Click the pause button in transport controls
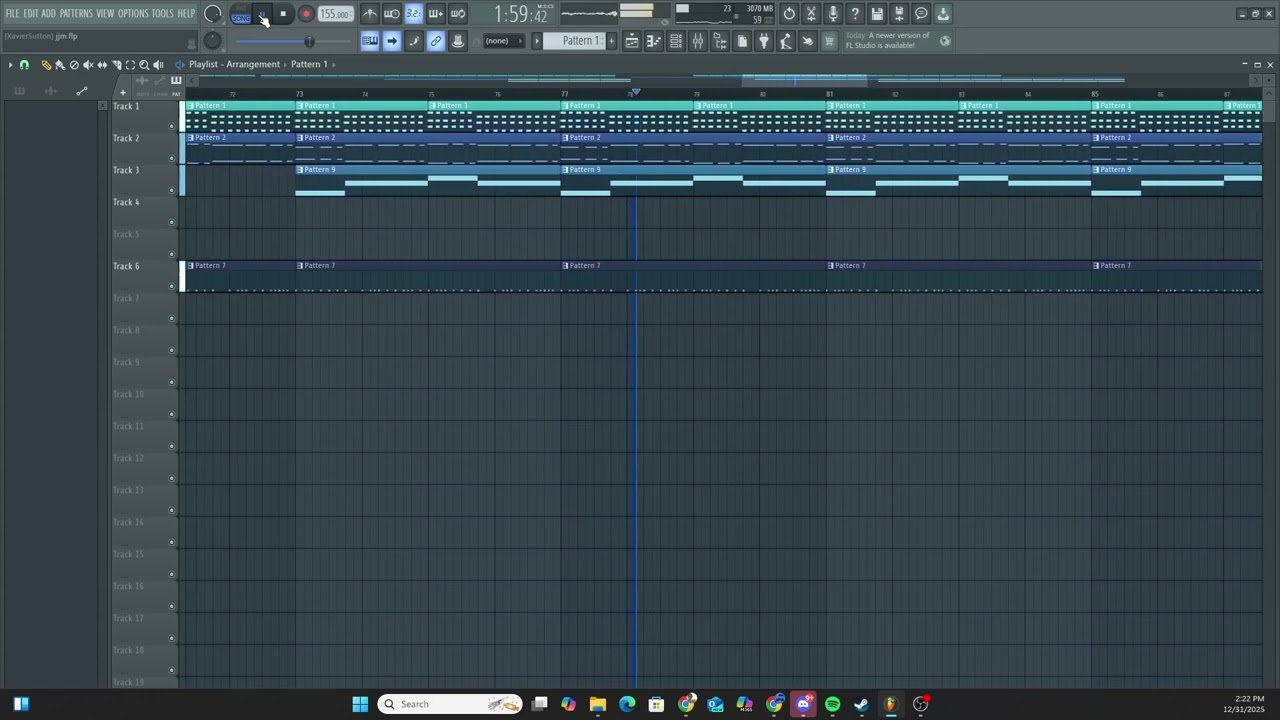The width and height of the screenshot is (1280, 720). pyautogui.click(x=263, y=14)
